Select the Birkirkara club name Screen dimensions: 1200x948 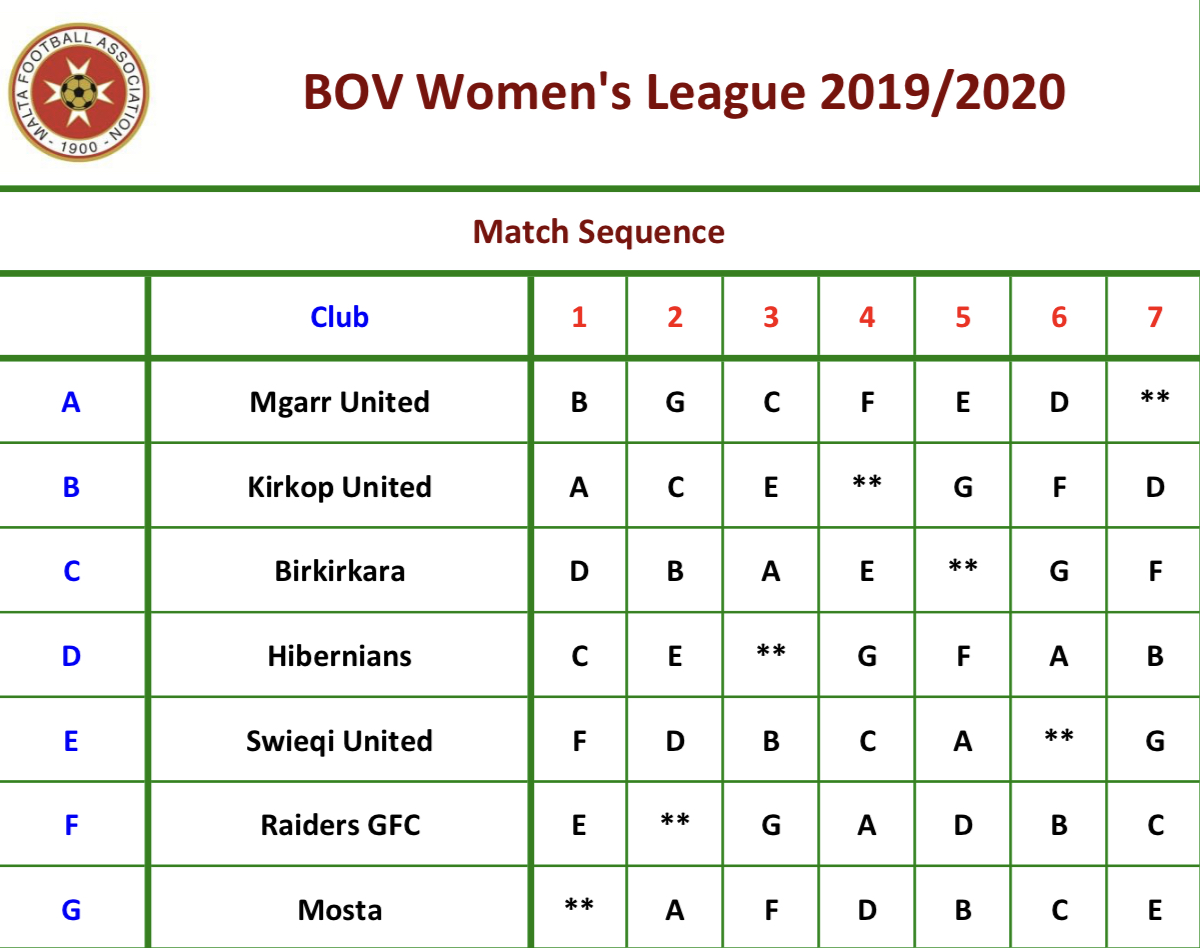coord(339,571)
